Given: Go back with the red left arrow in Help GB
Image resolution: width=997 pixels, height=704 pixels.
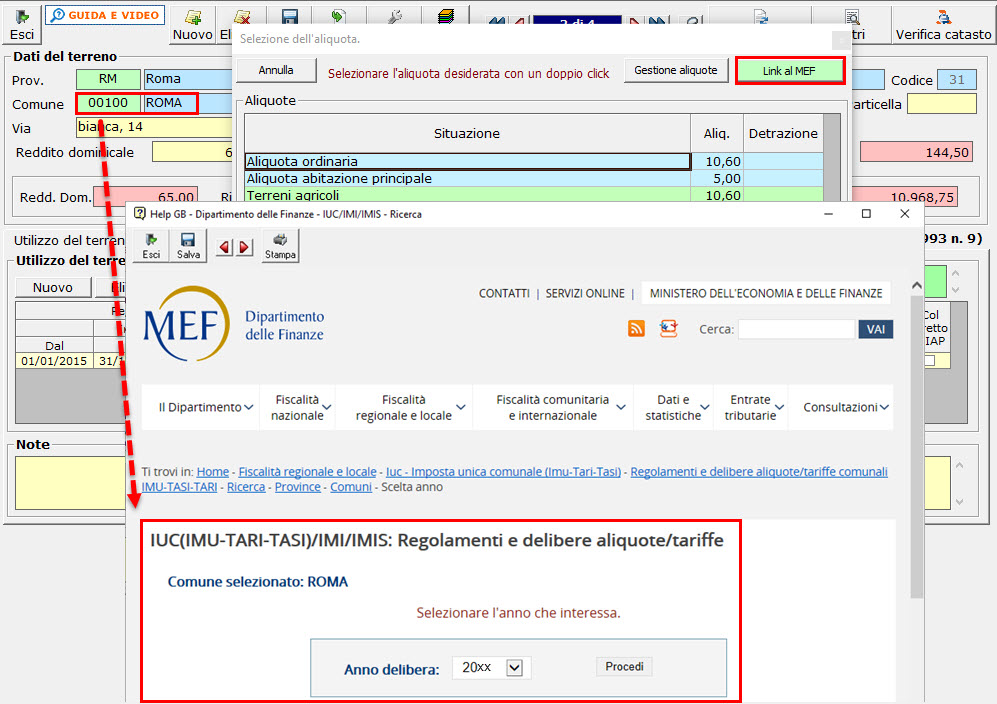Looking at the screenshot, I should [224, 247].
